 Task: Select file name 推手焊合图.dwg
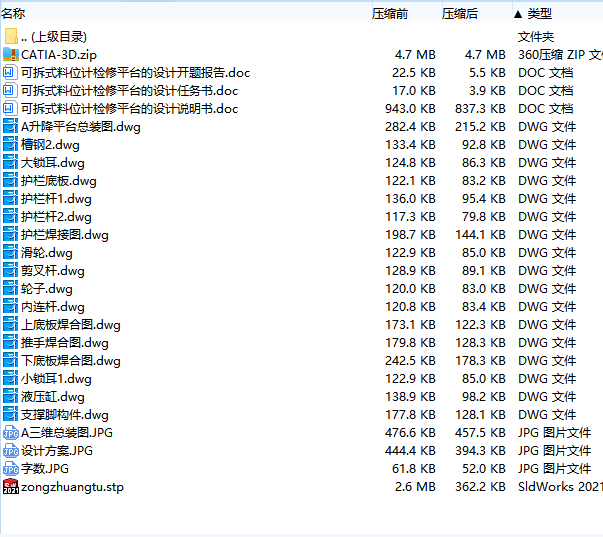pos(65,343)
